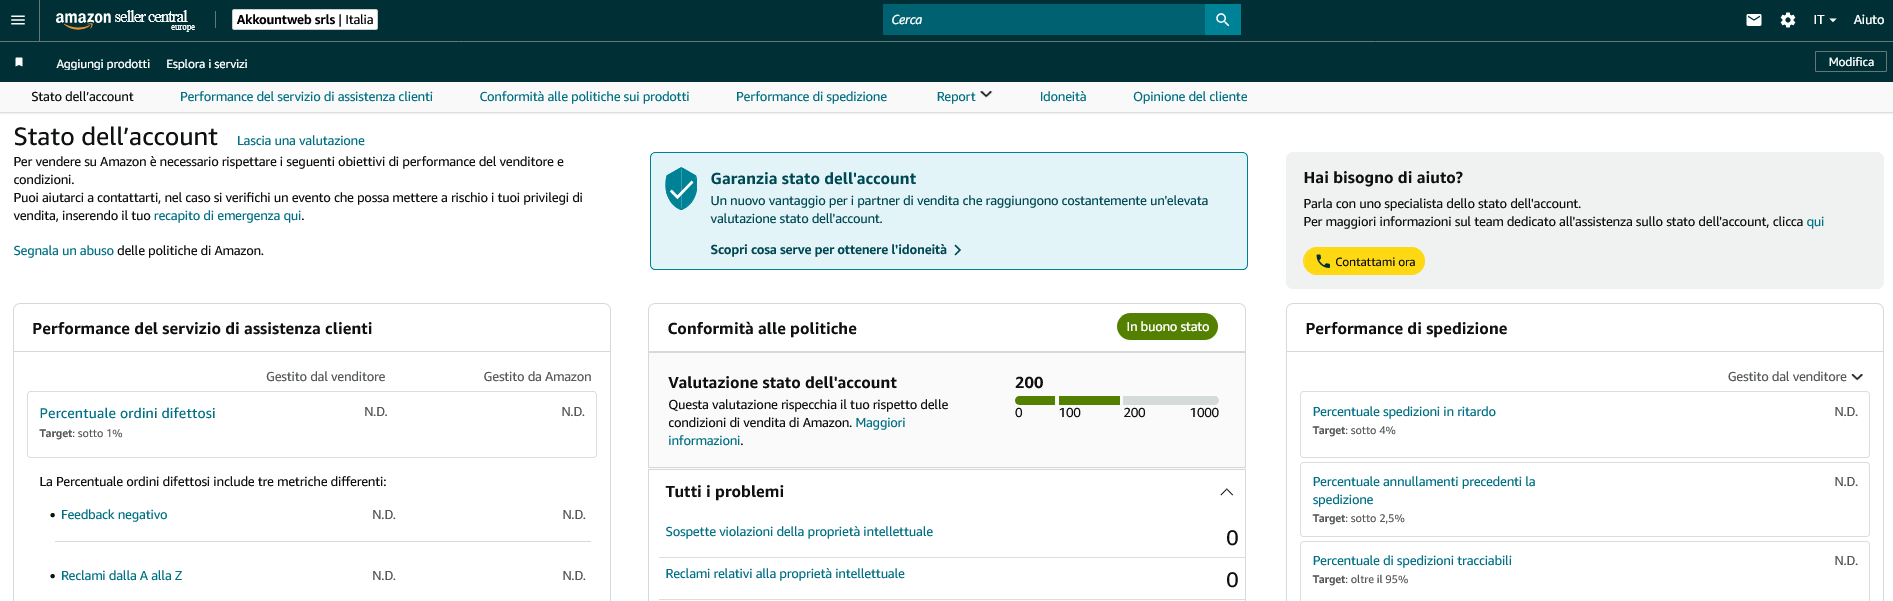Click the Contattami ora phone button
Viewport: 1893px width, 601px height.
pos(1364,261)
